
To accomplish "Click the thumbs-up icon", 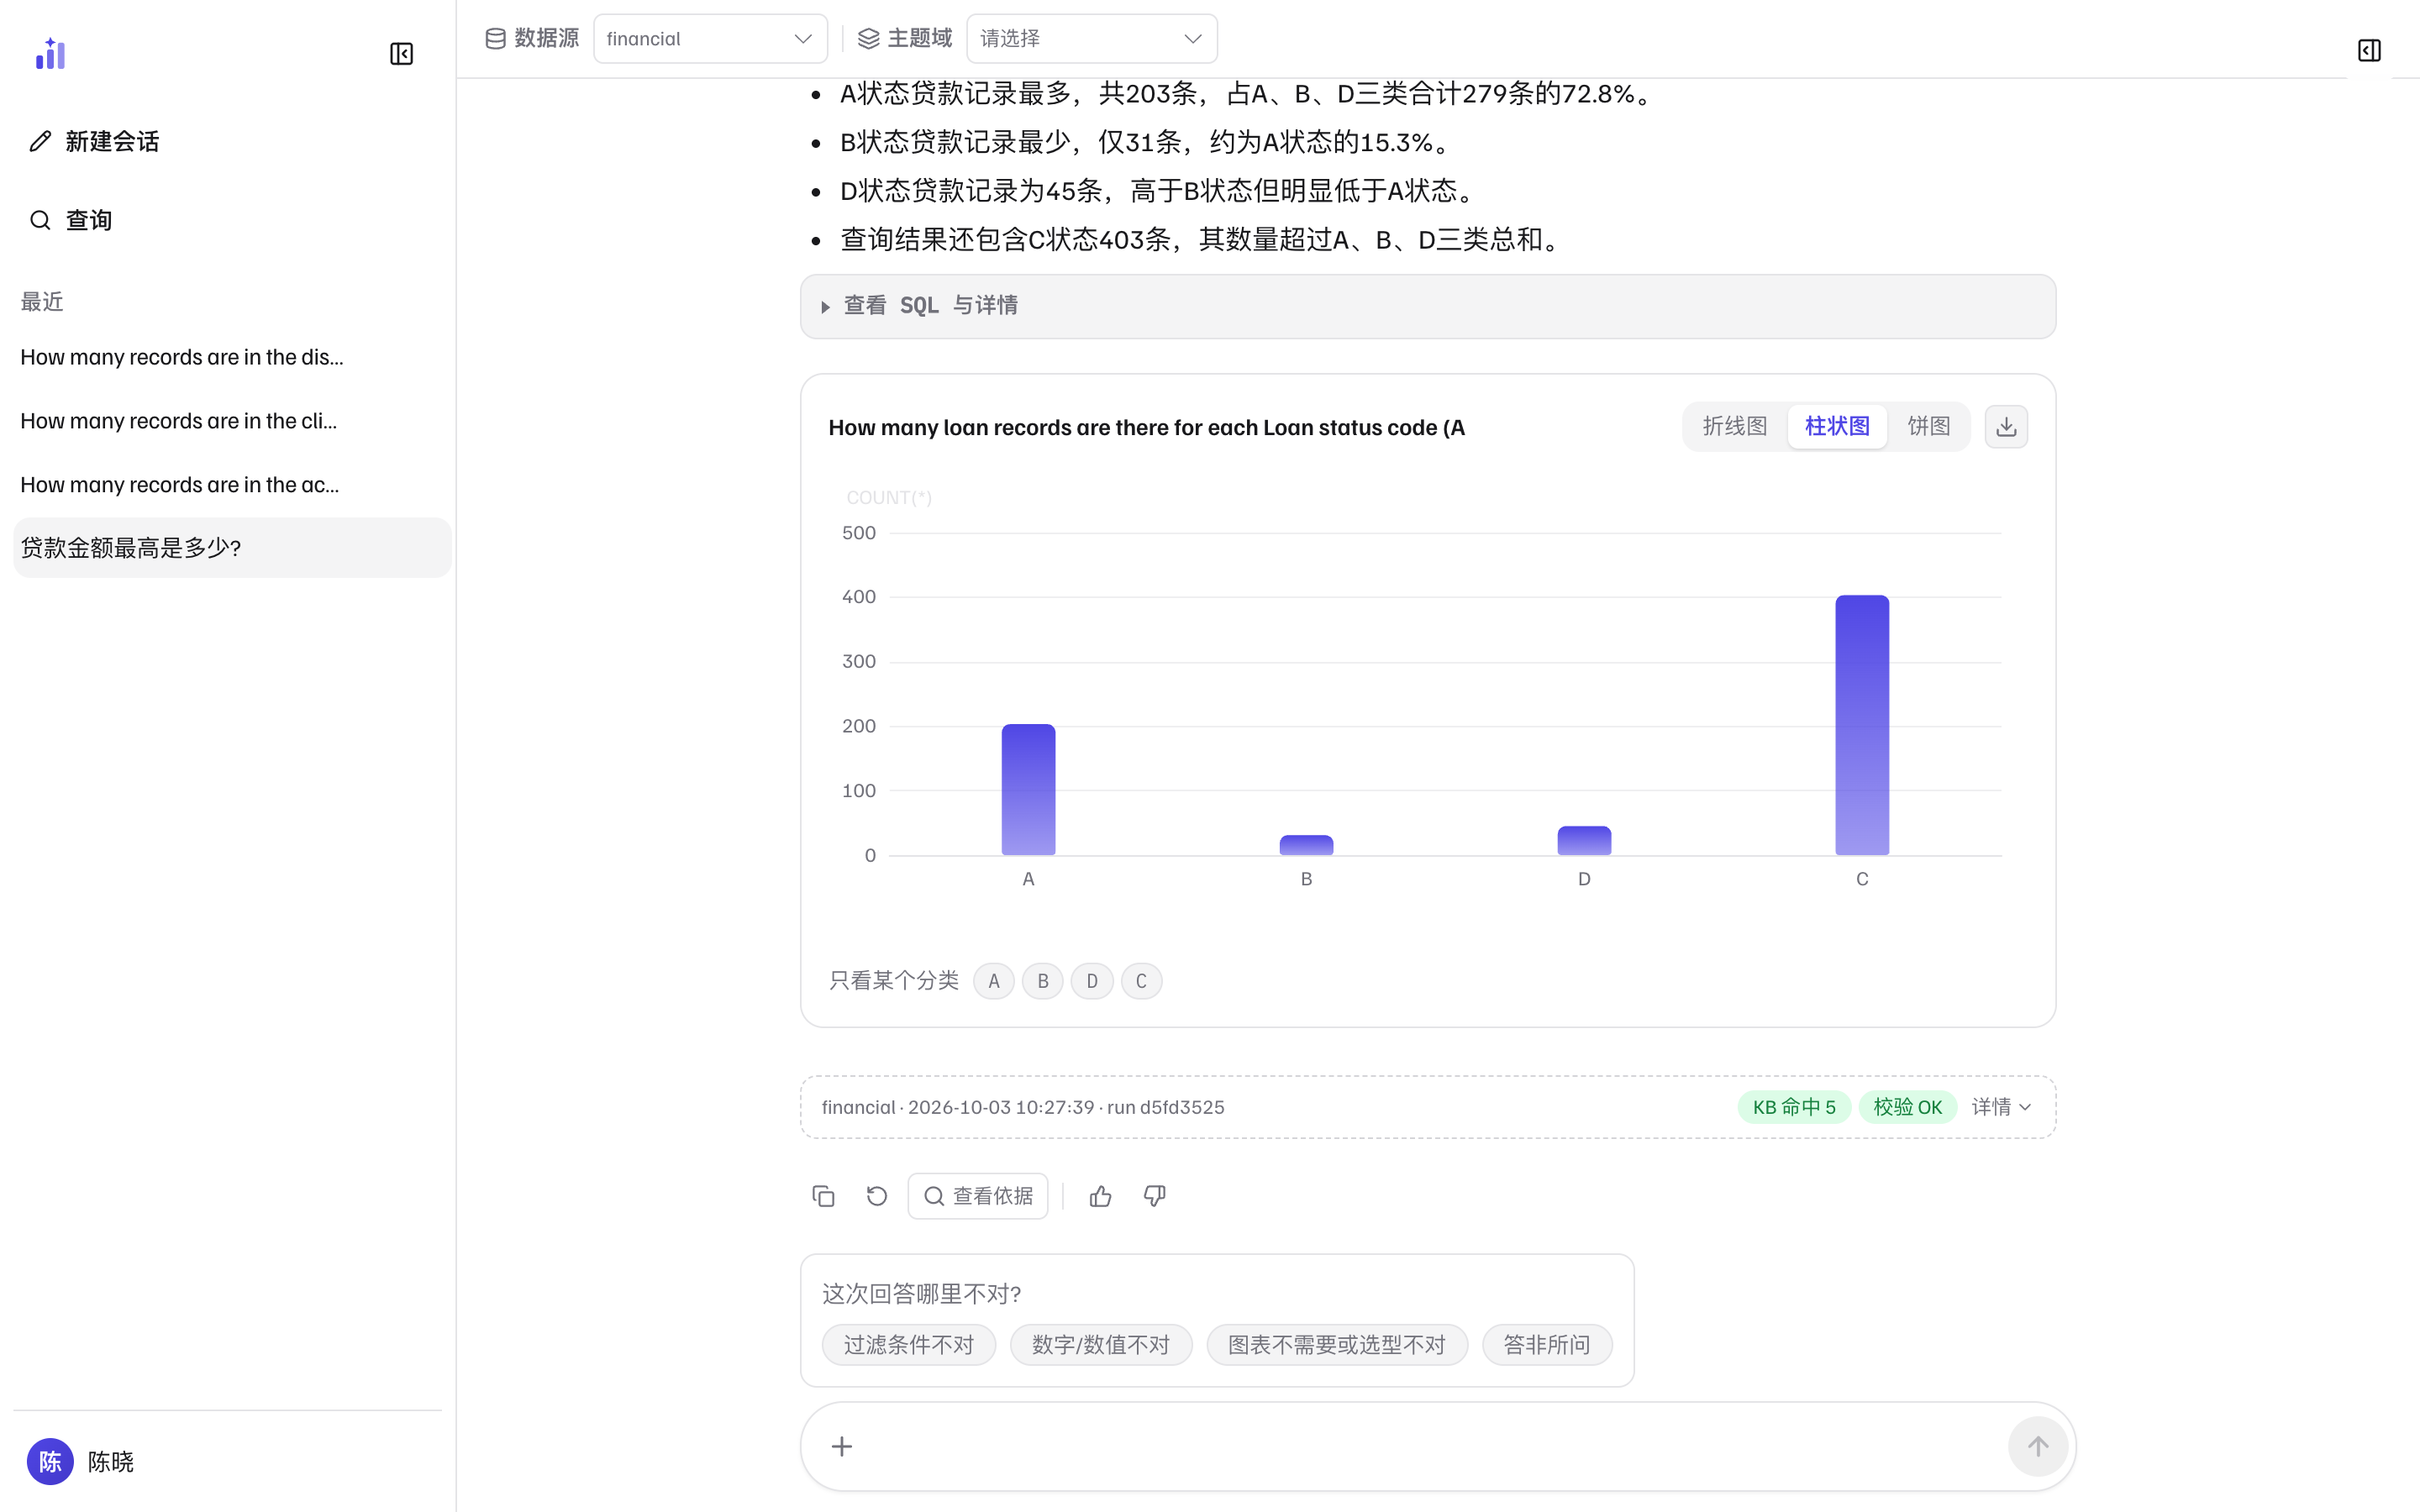I will pyautogui.click(x=1100, y=1196).
